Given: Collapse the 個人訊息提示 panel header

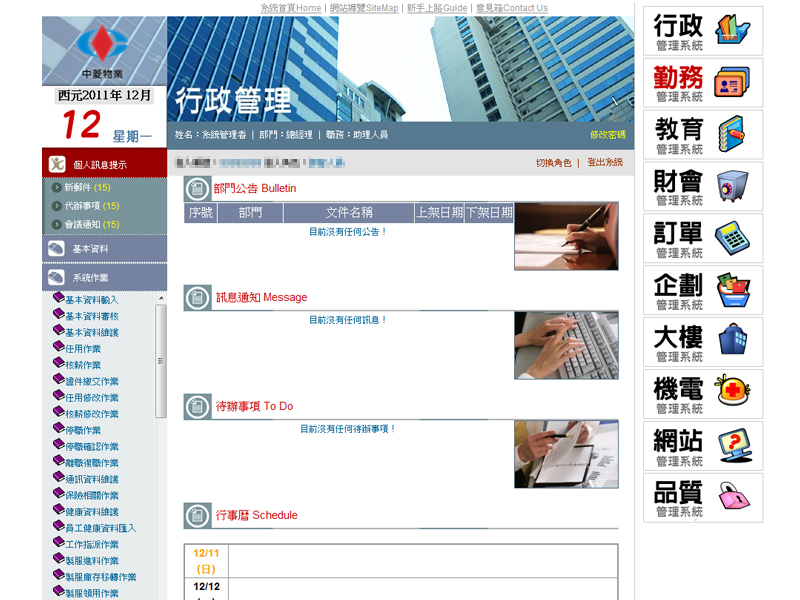Looking at the screenshot, I should (105, 163).
